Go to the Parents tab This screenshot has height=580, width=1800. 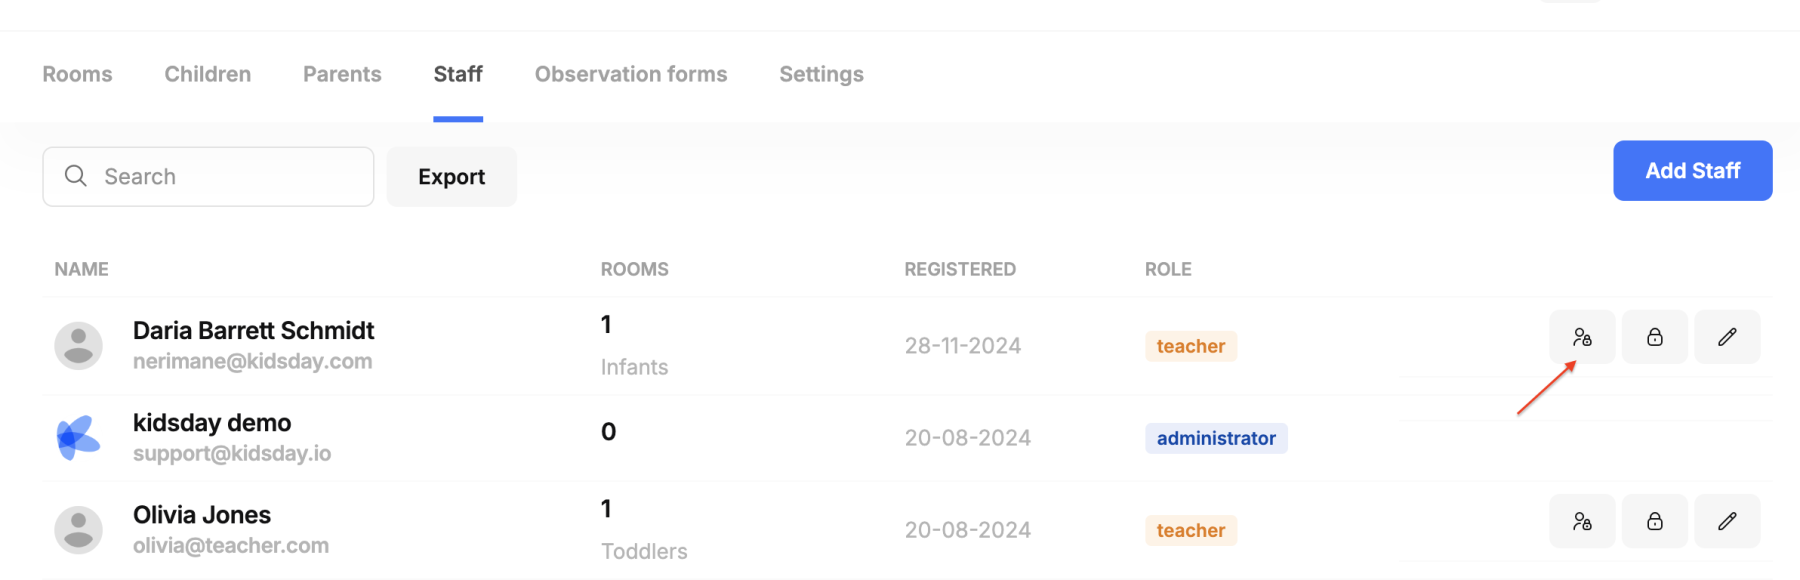(x=342, y=74)
